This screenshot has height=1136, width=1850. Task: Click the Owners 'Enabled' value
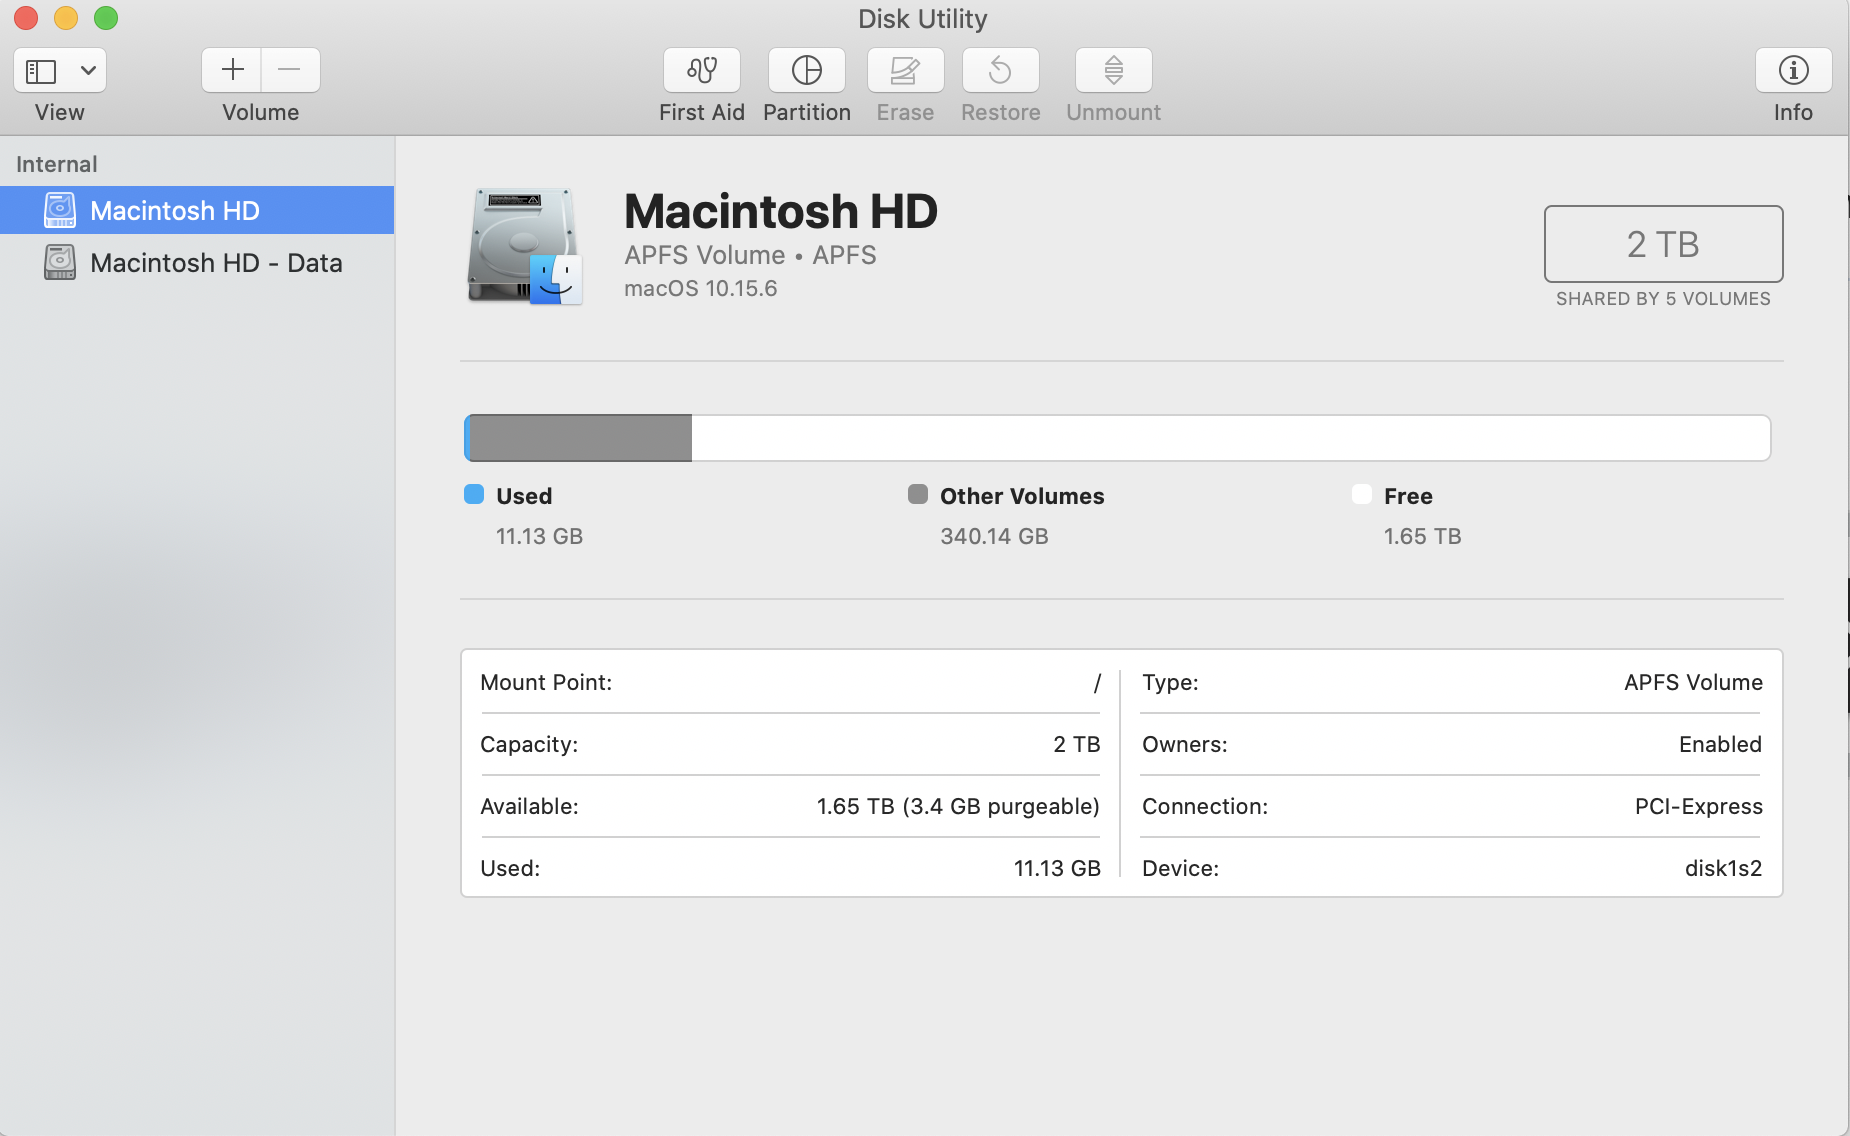coord(1720,744)
